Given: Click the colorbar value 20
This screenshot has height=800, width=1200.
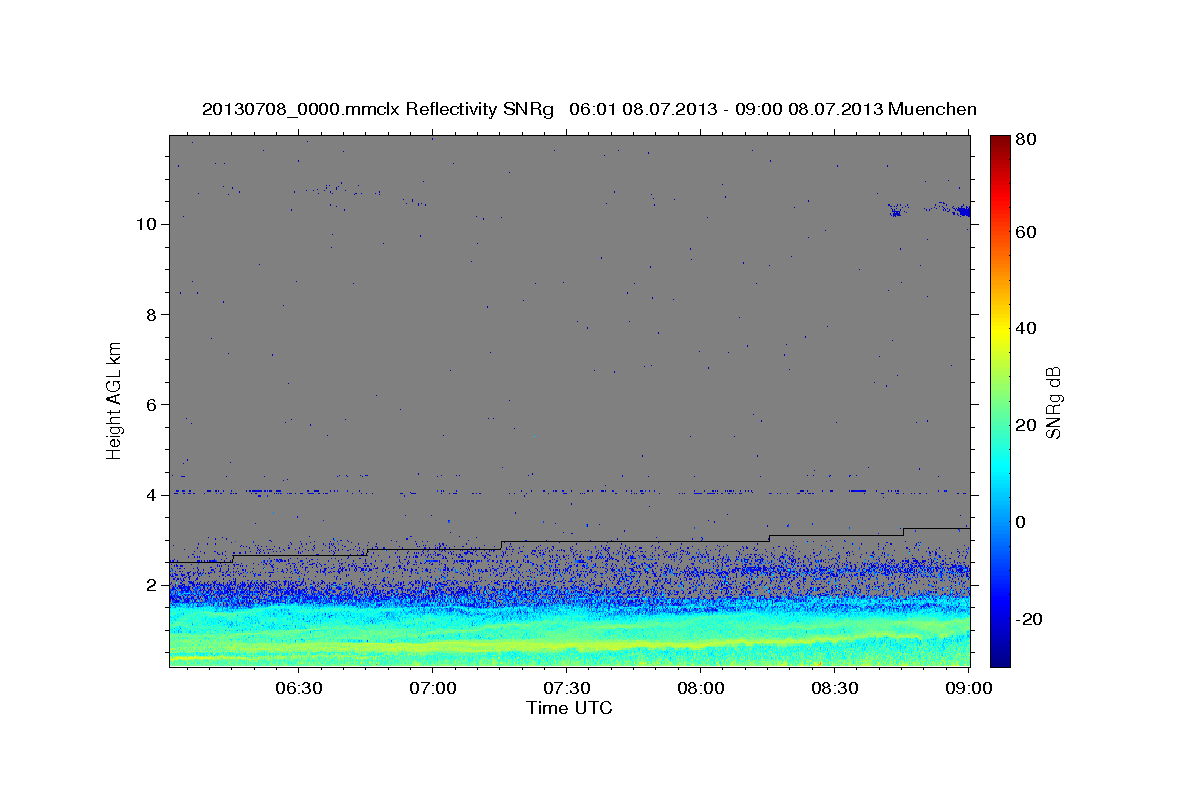Looking at the screenshot, I should 1026,425.
